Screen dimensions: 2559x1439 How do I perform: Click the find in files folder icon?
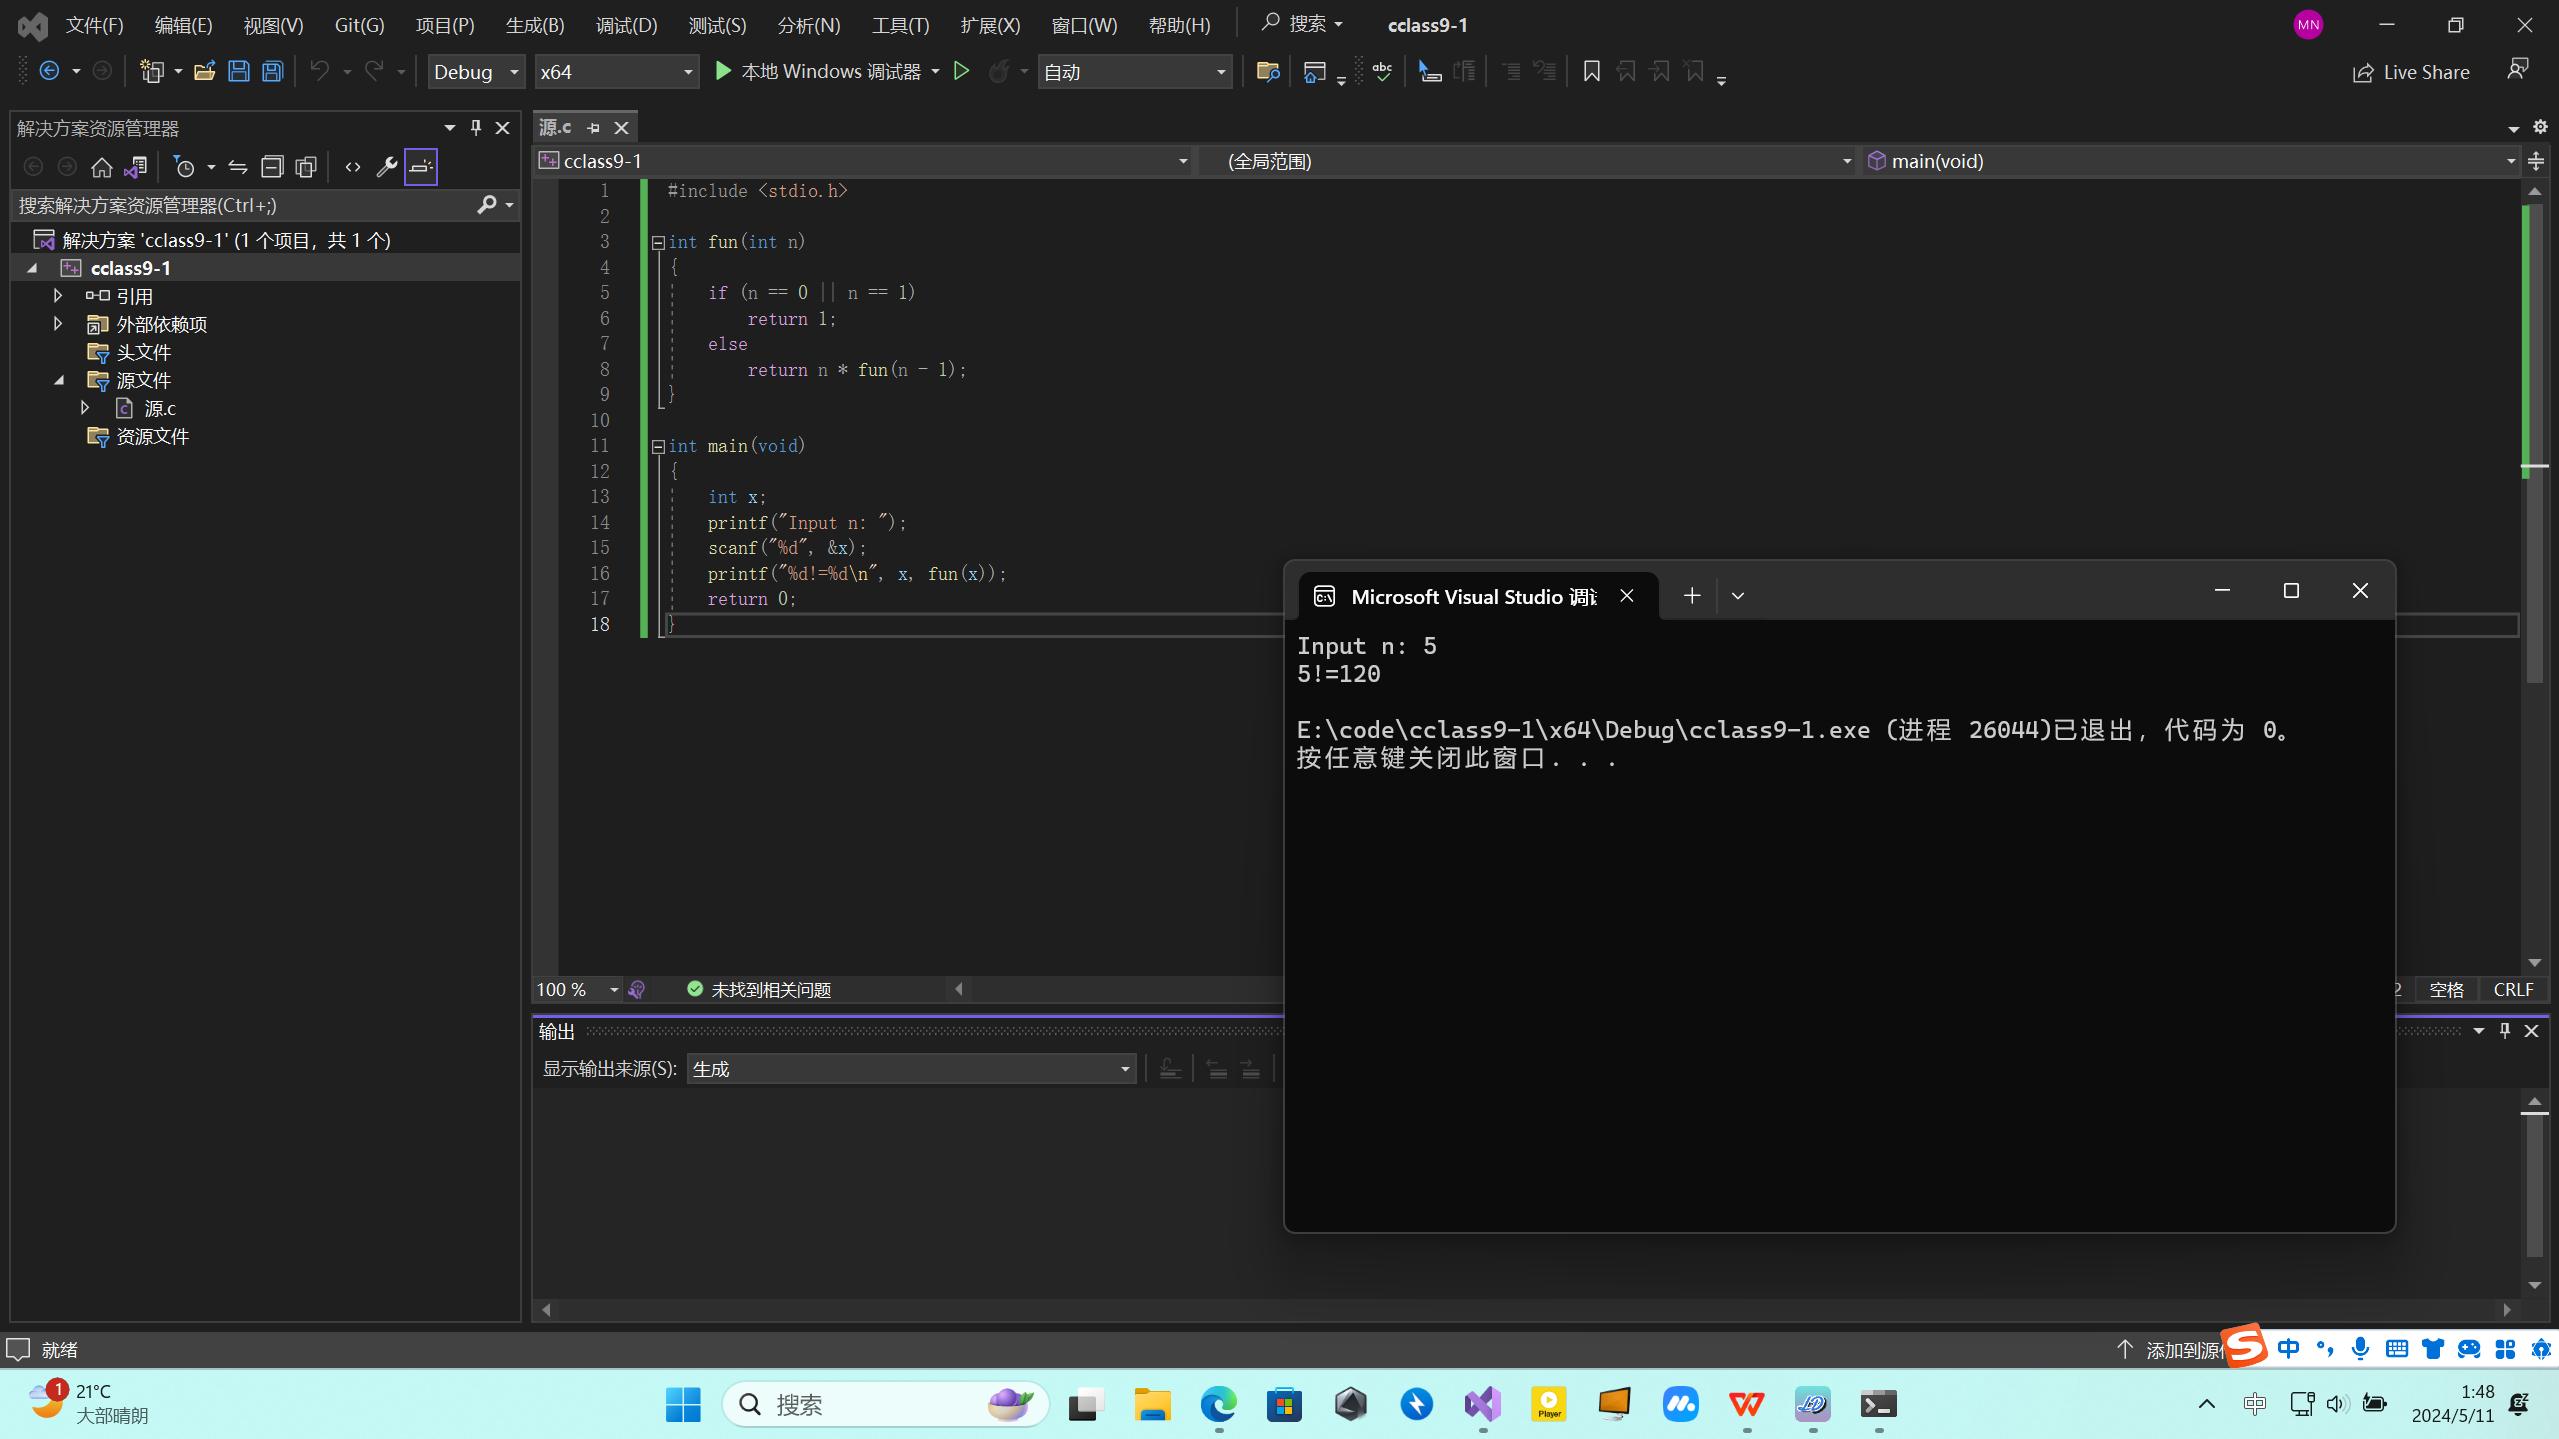[1268, 71]
